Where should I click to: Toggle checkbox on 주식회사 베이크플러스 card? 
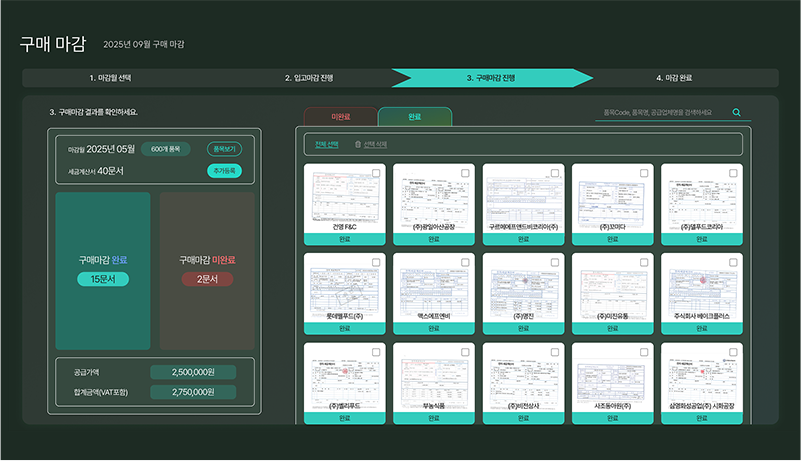pyautogui.click(x=733, y=263)
